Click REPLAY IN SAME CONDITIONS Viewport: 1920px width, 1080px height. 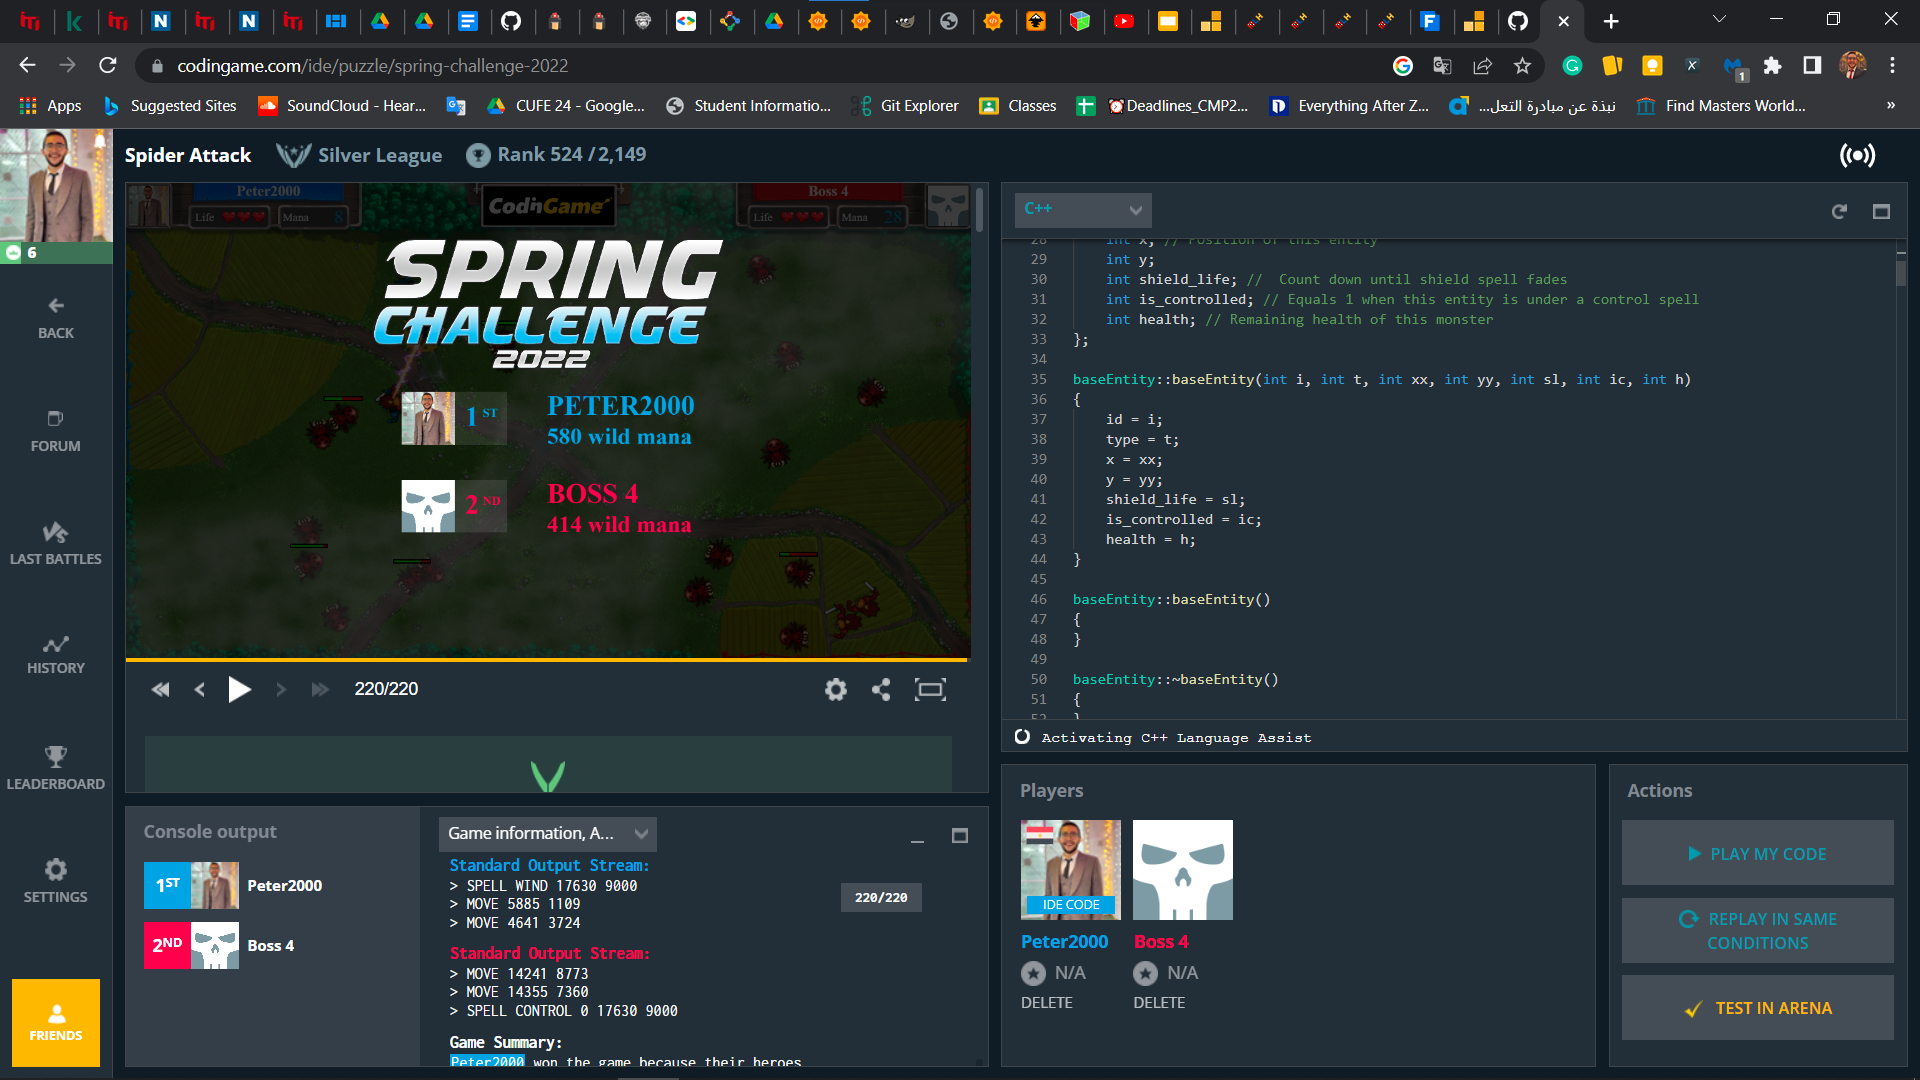(1757, 930)
